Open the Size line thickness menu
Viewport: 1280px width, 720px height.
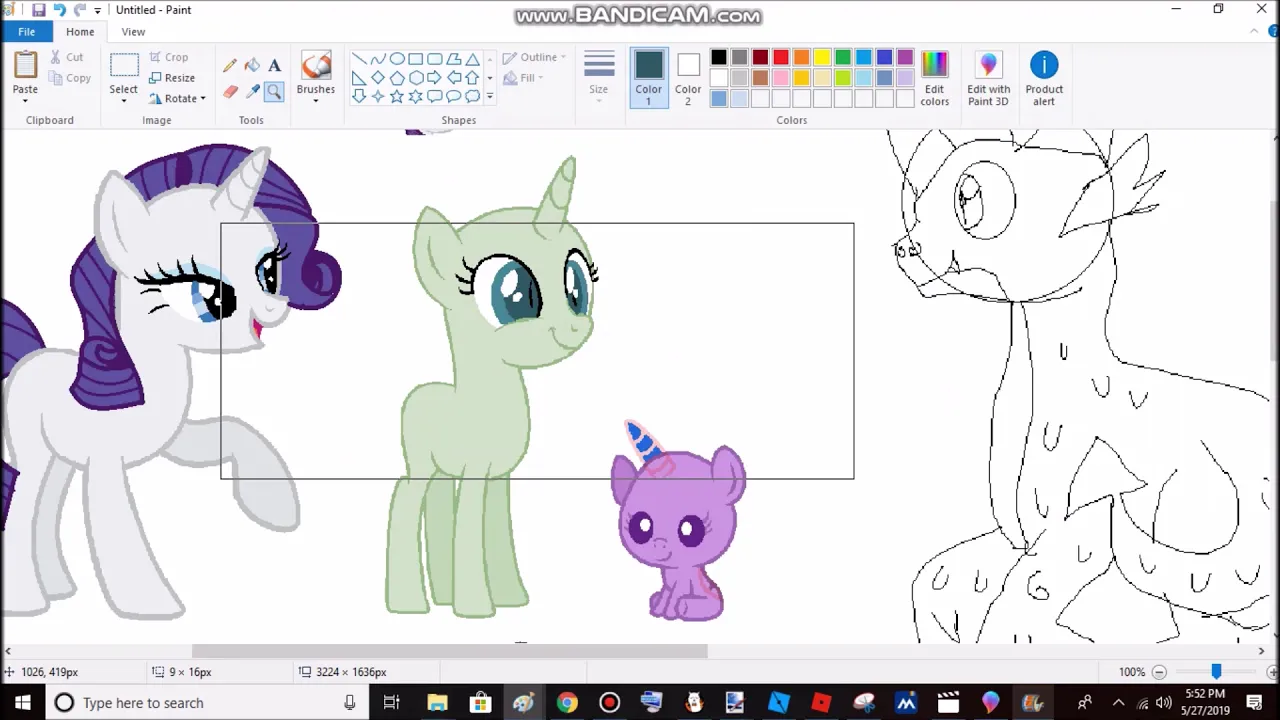pyautogui.click(x=599, y=74)
